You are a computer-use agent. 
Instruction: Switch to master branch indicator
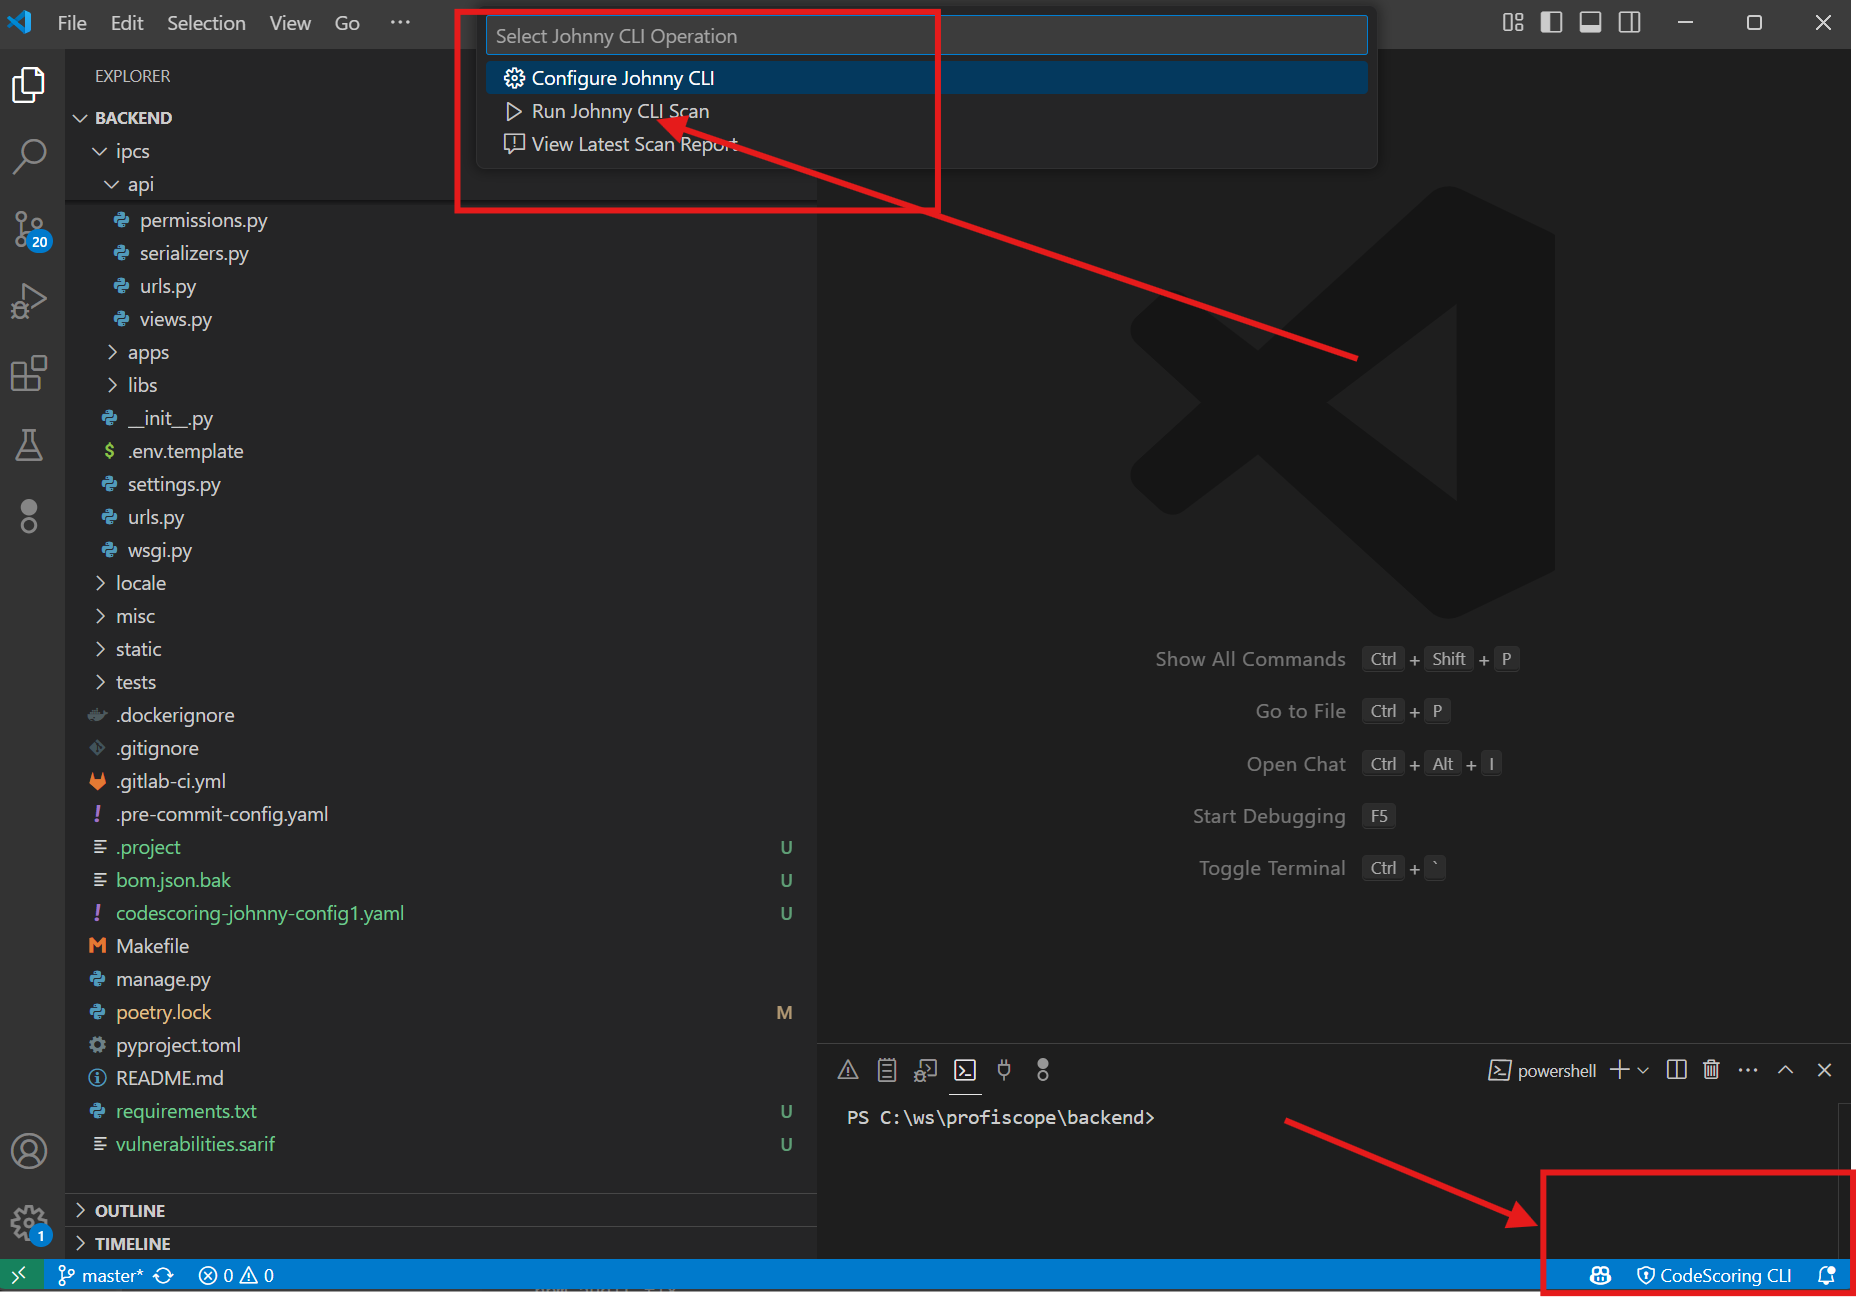101,1275
